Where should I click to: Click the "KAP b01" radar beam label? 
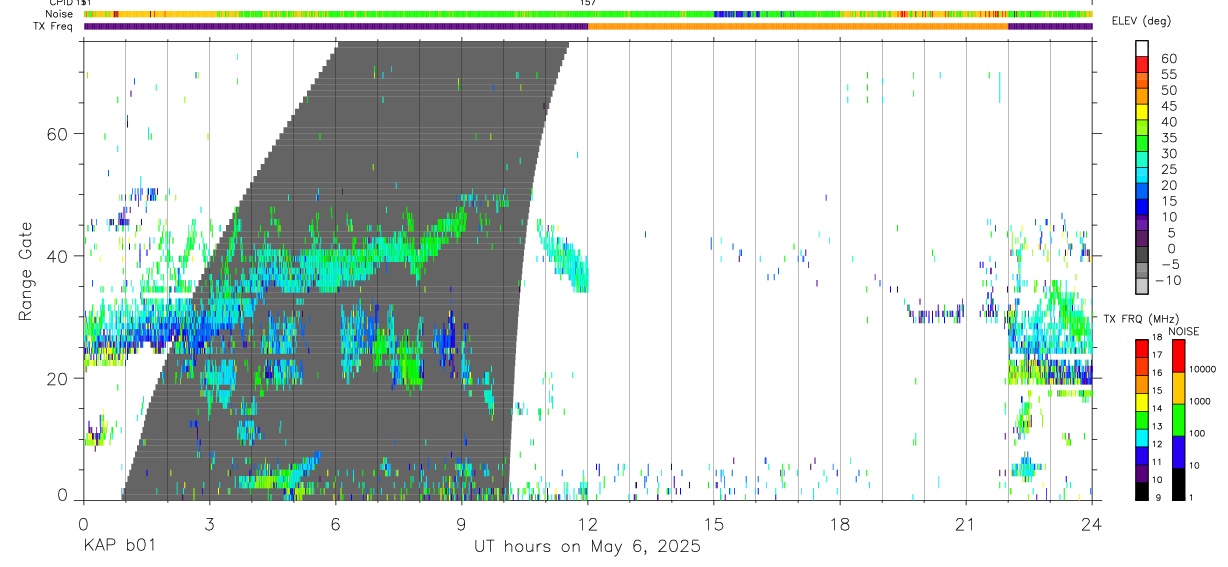coord(118,547)
